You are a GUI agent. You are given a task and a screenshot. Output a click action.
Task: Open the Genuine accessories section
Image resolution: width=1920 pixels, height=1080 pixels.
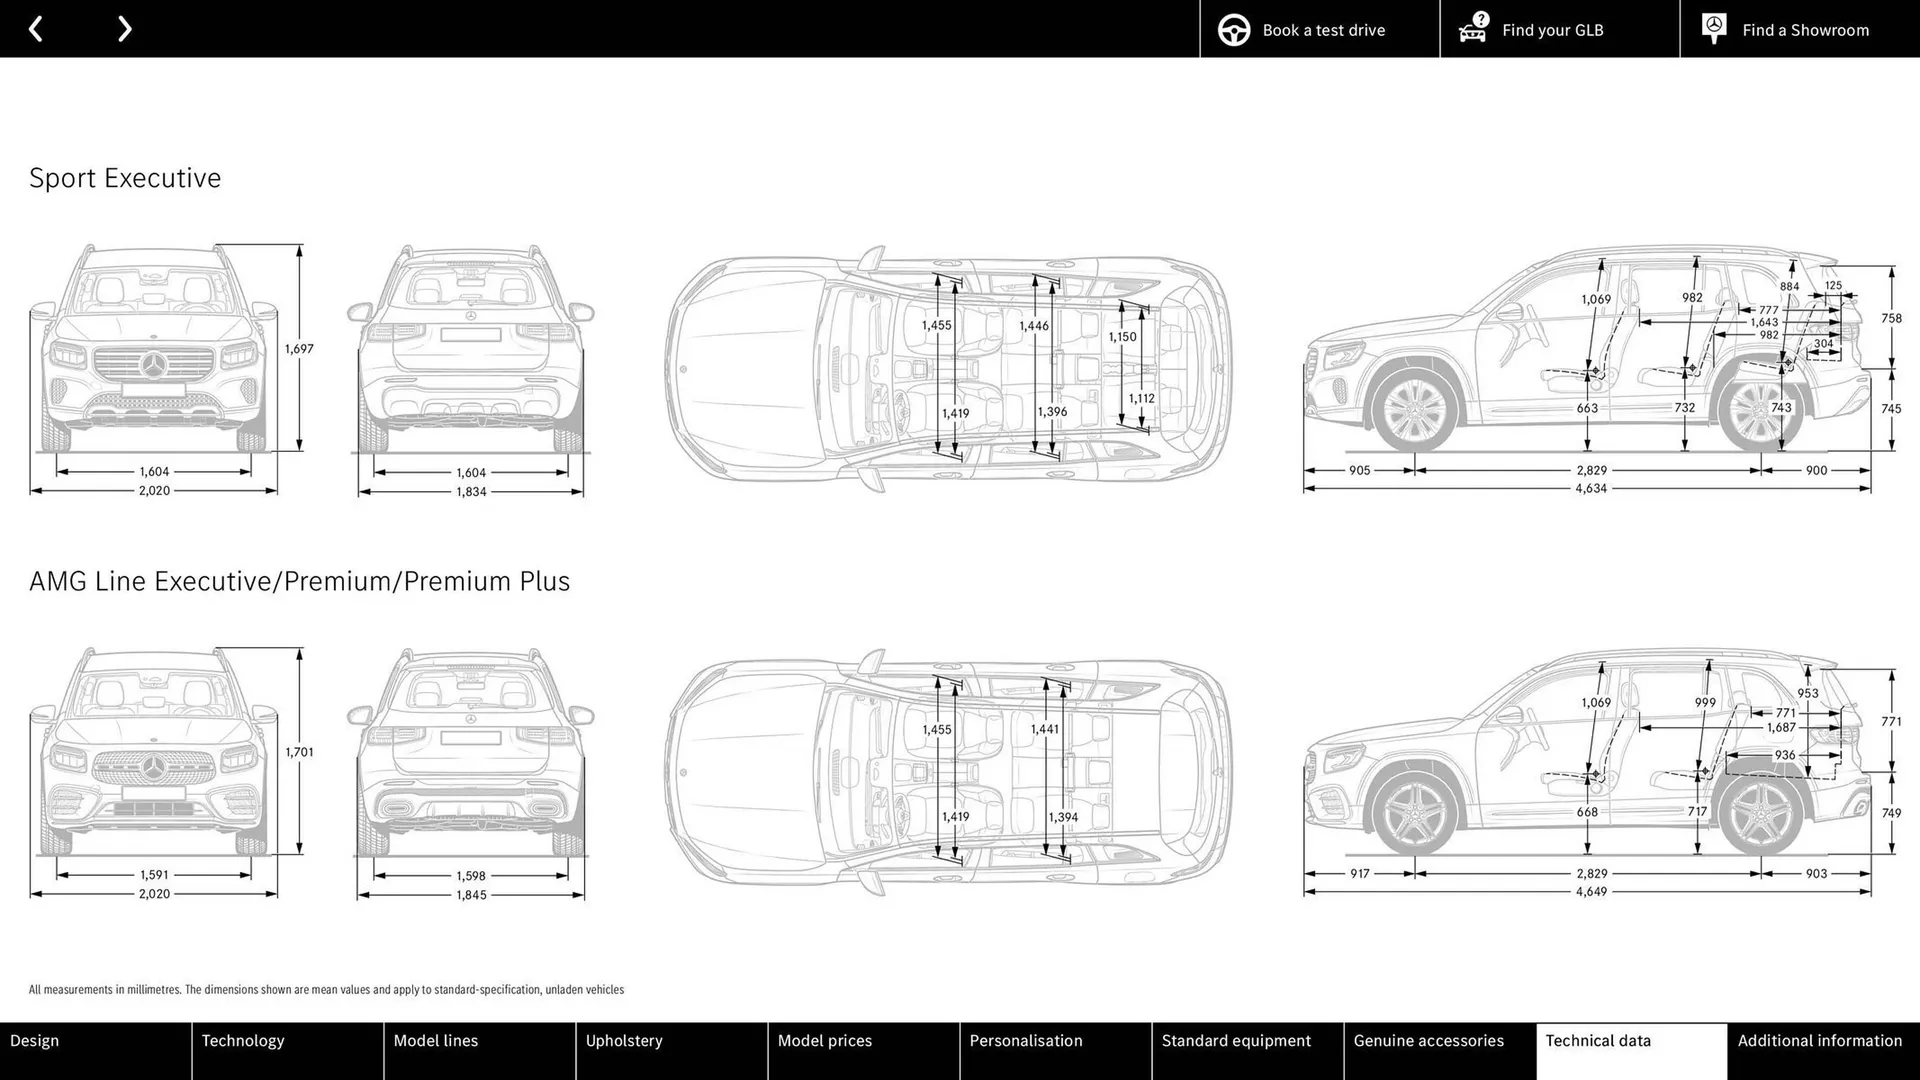pyautogui.click(x=1430, y=1040)
